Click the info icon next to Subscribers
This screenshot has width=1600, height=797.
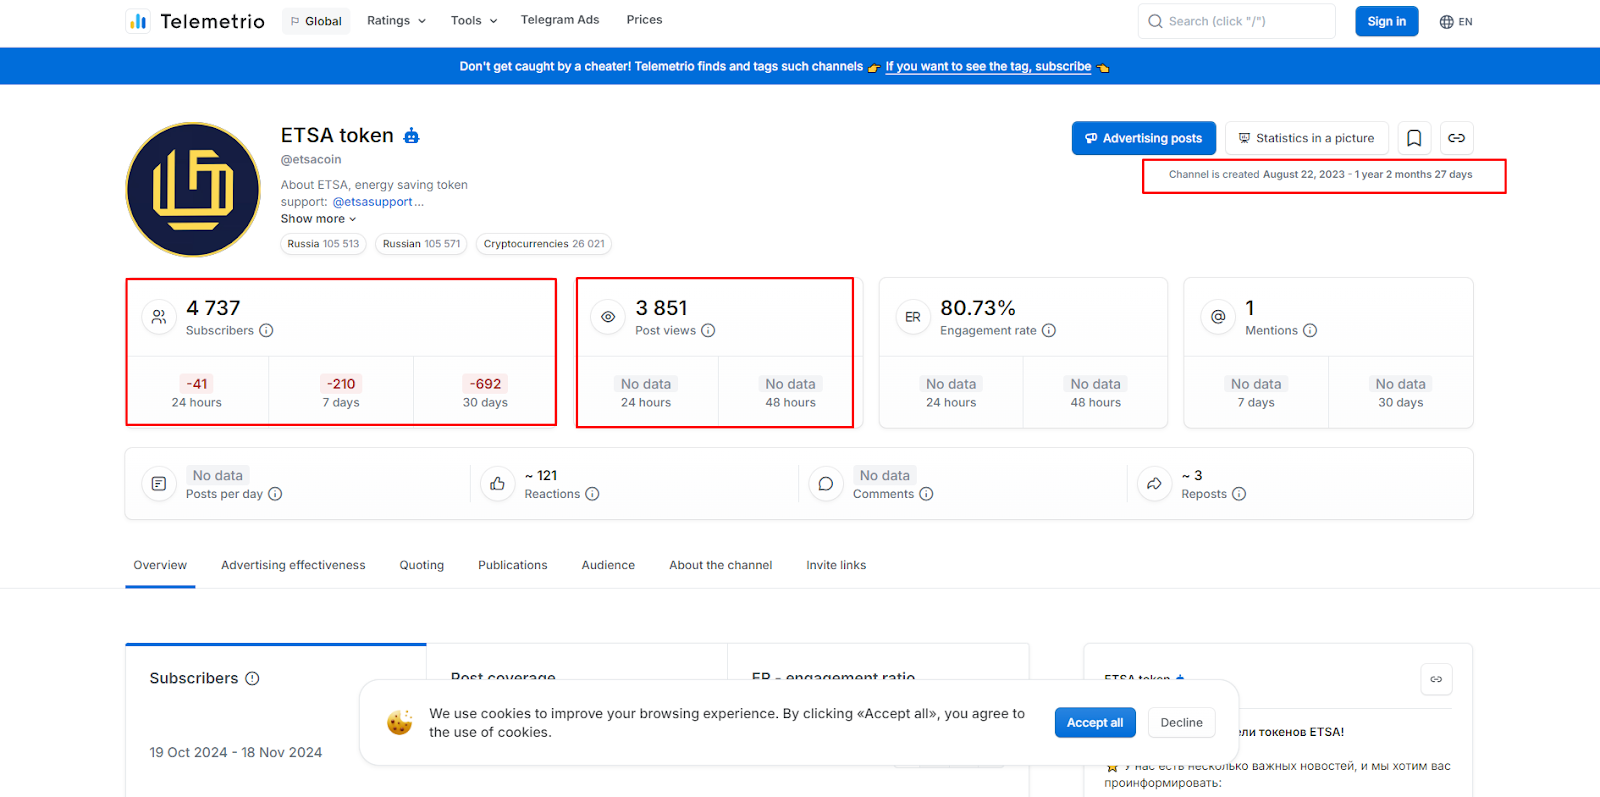[x=266, y=331]
